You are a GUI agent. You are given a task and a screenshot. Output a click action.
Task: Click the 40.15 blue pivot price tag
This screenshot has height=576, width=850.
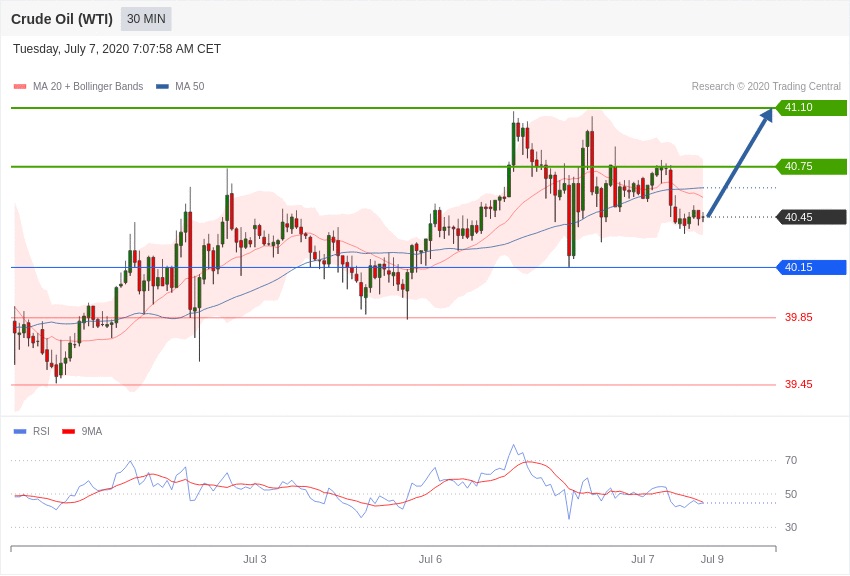point(811,267)
